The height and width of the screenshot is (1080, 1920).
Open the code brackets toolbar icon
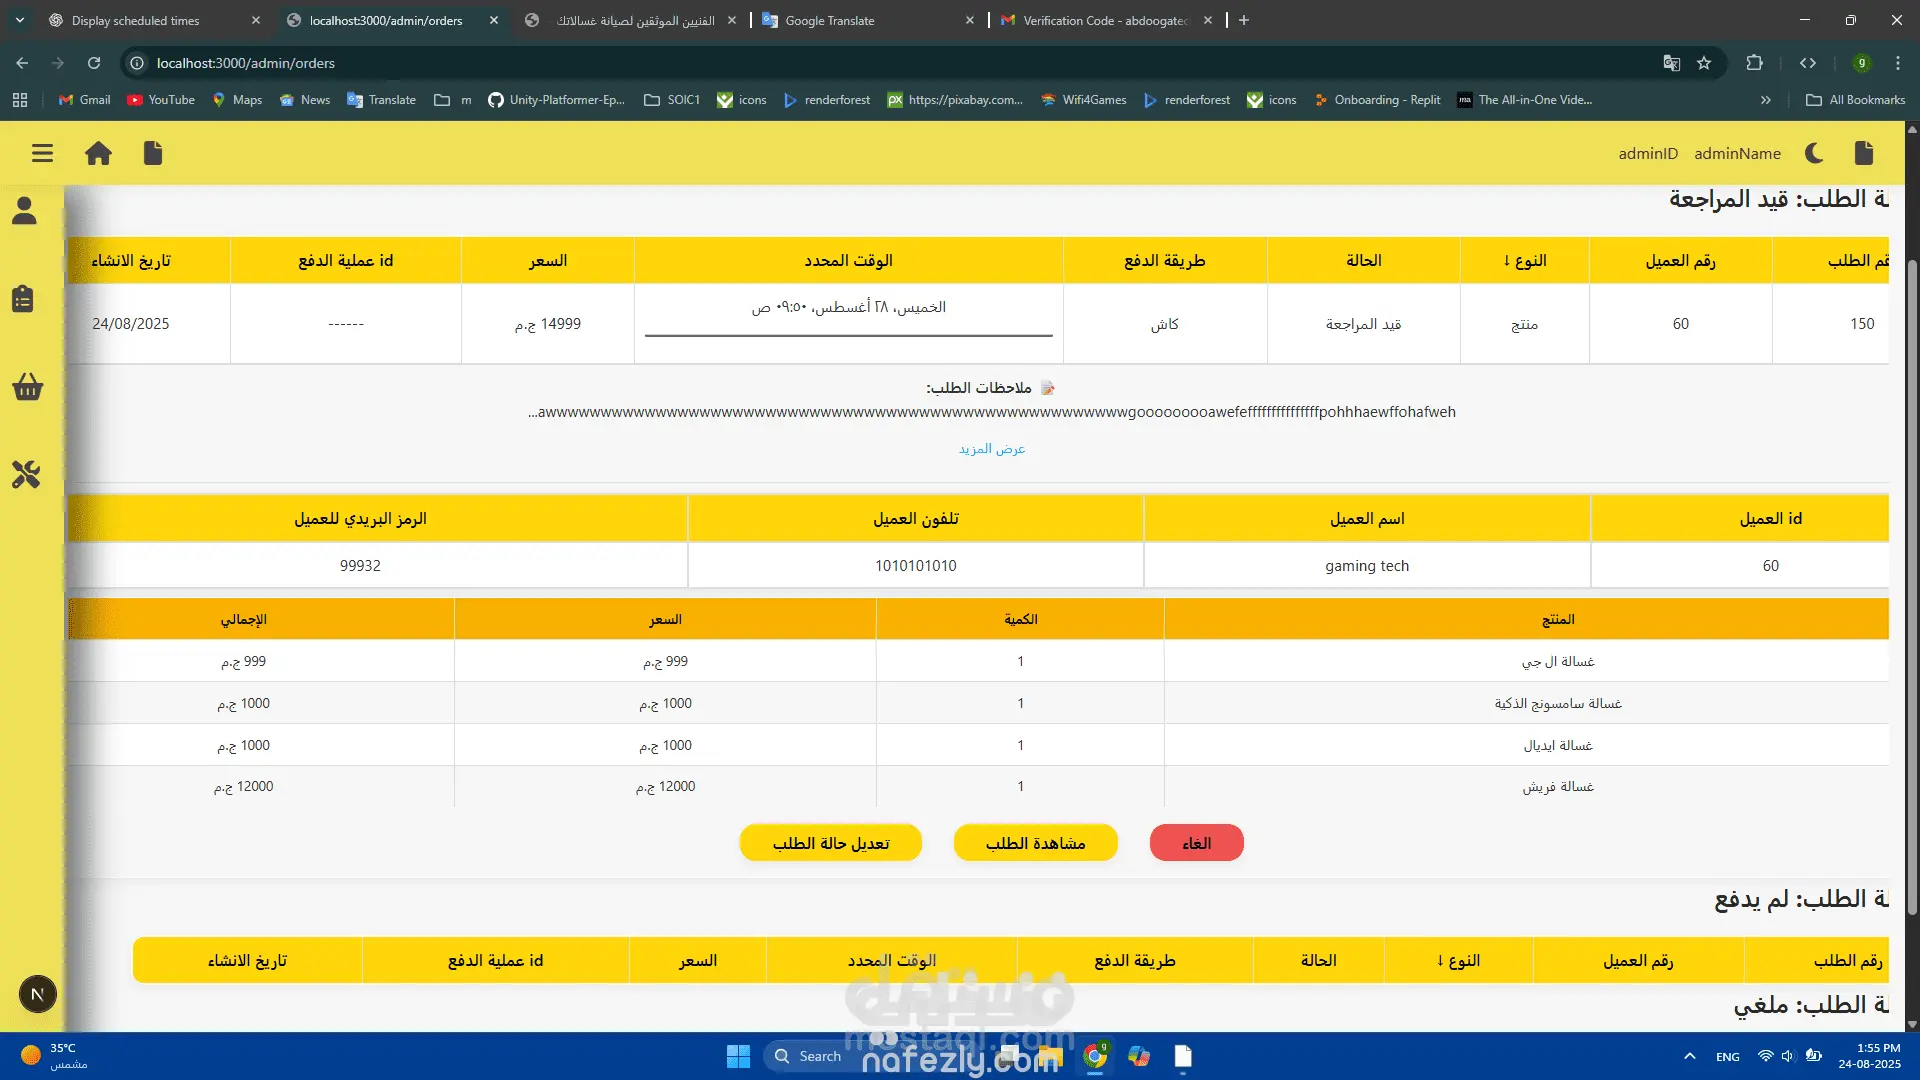click(1808, 63)
